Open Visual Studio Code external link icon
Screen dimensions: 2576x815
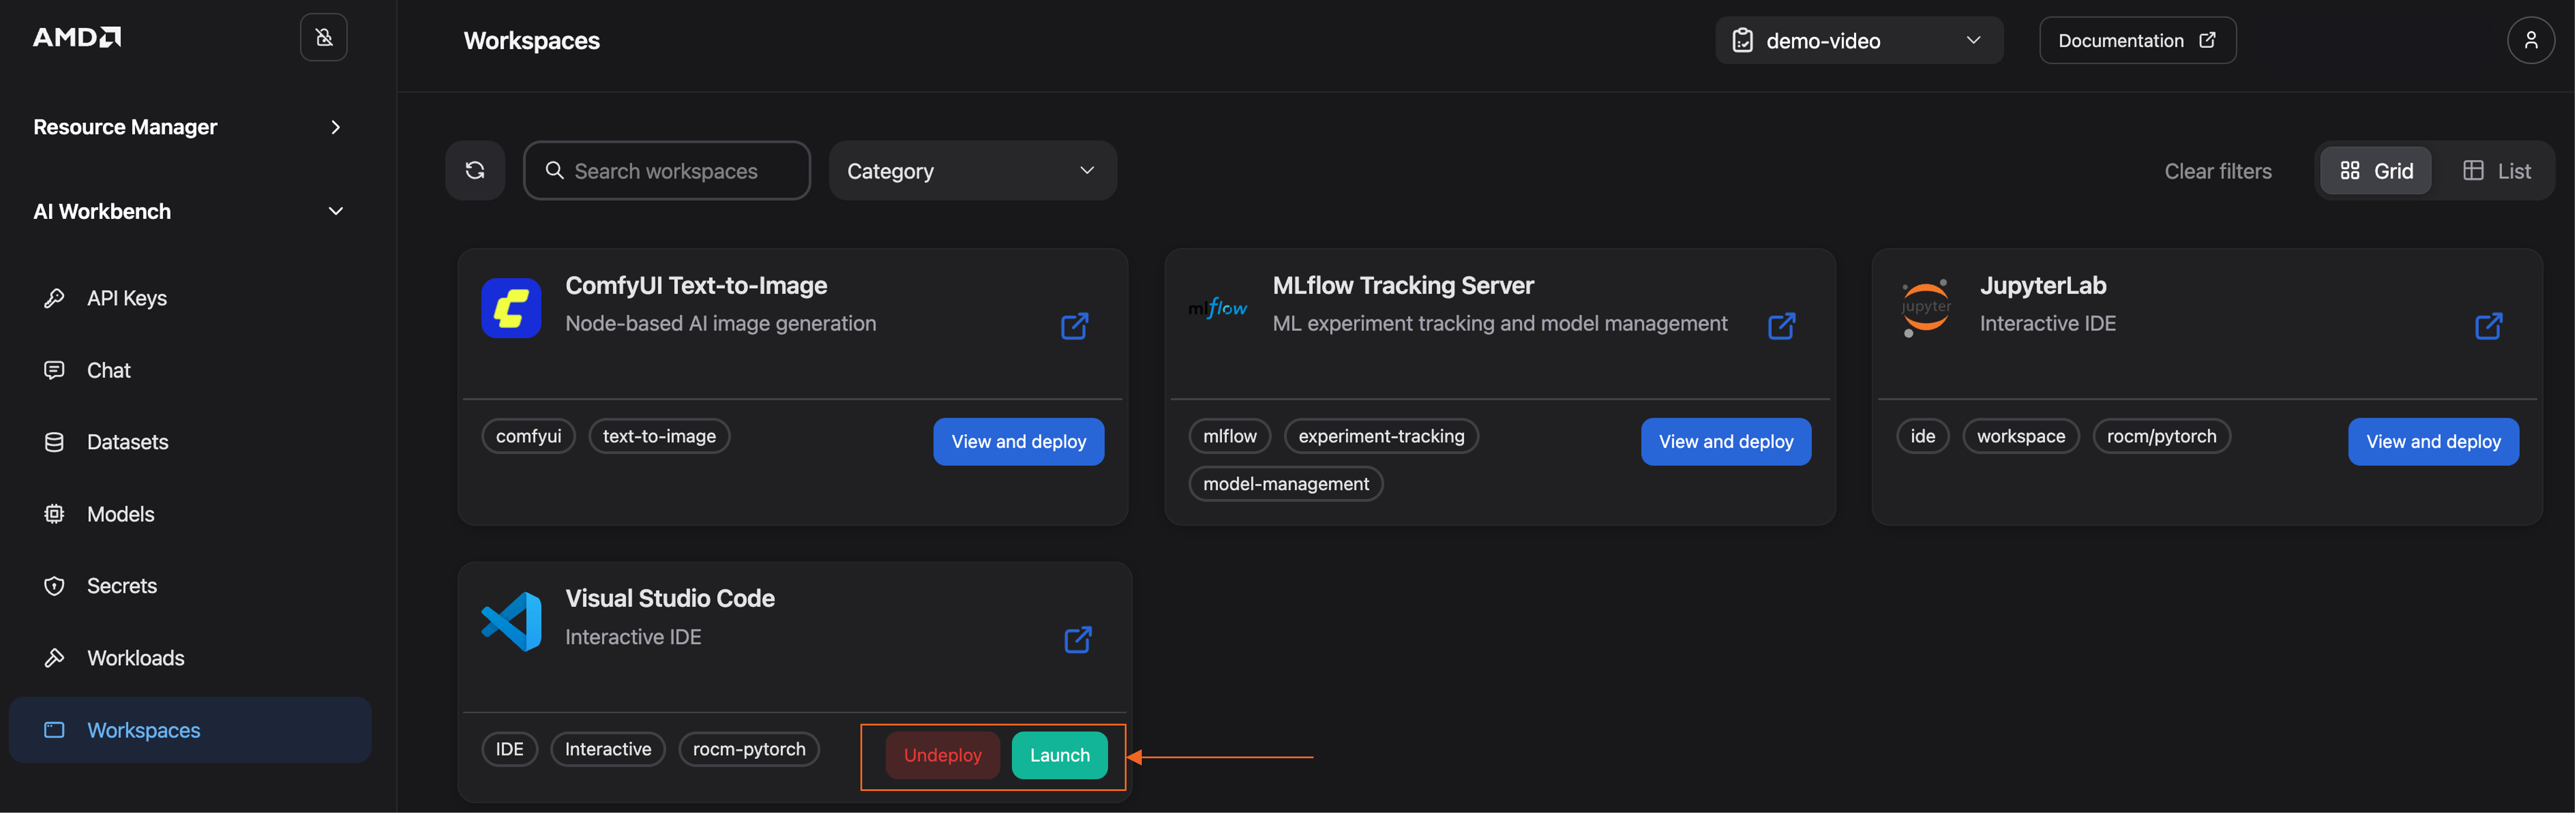[1077, 640]
